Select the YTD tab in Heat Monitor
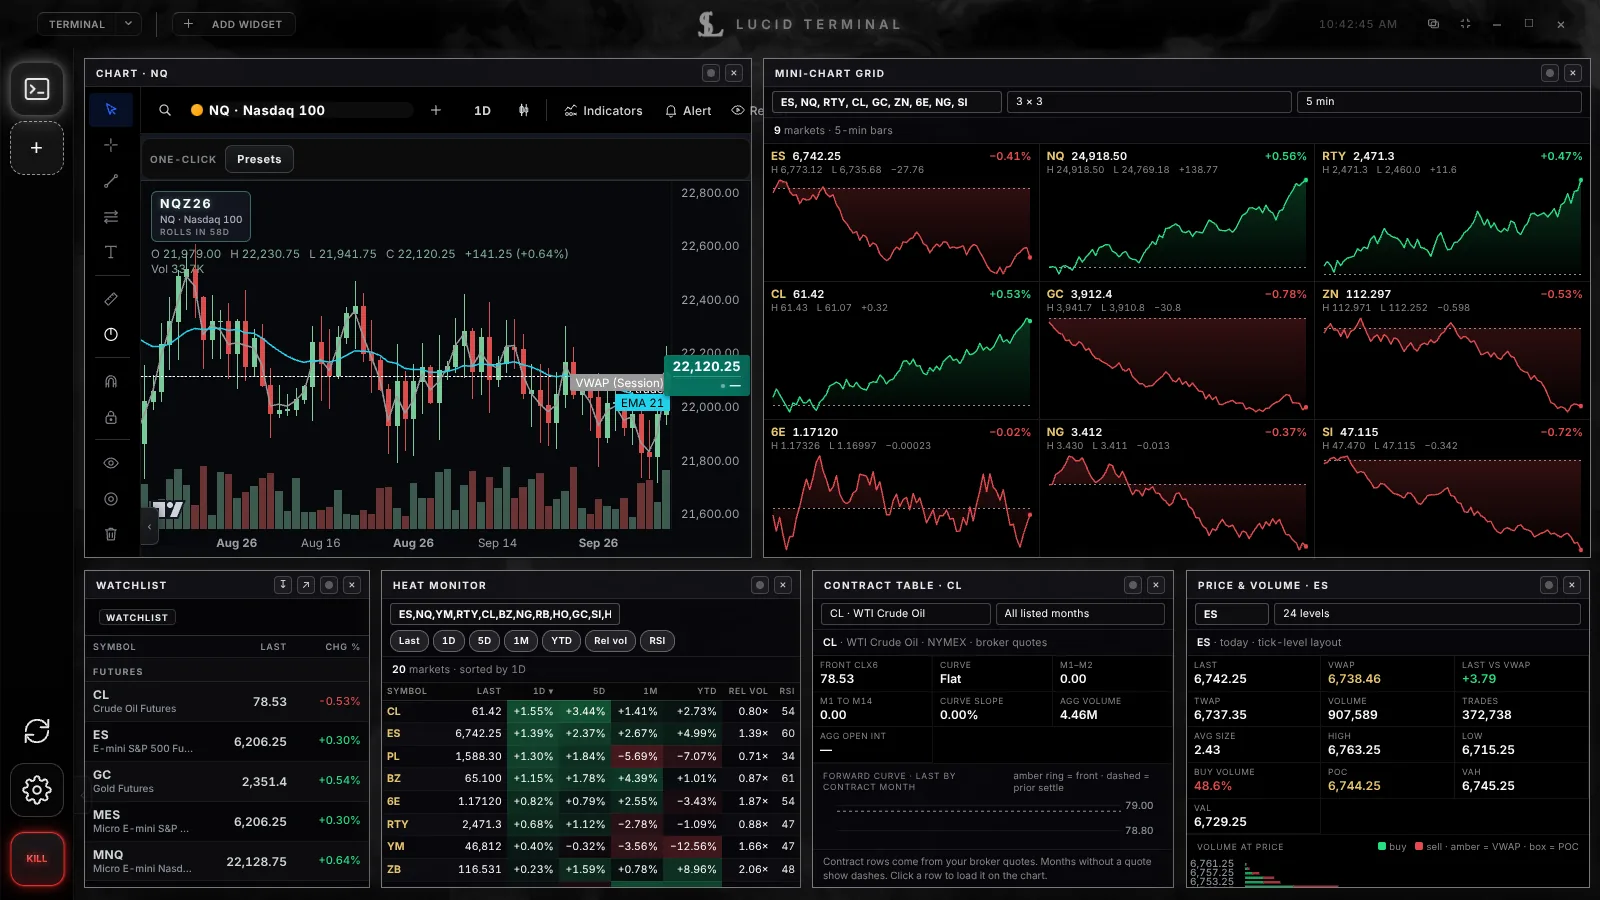Screen dimensions: 1600x900 coord(562,641)
